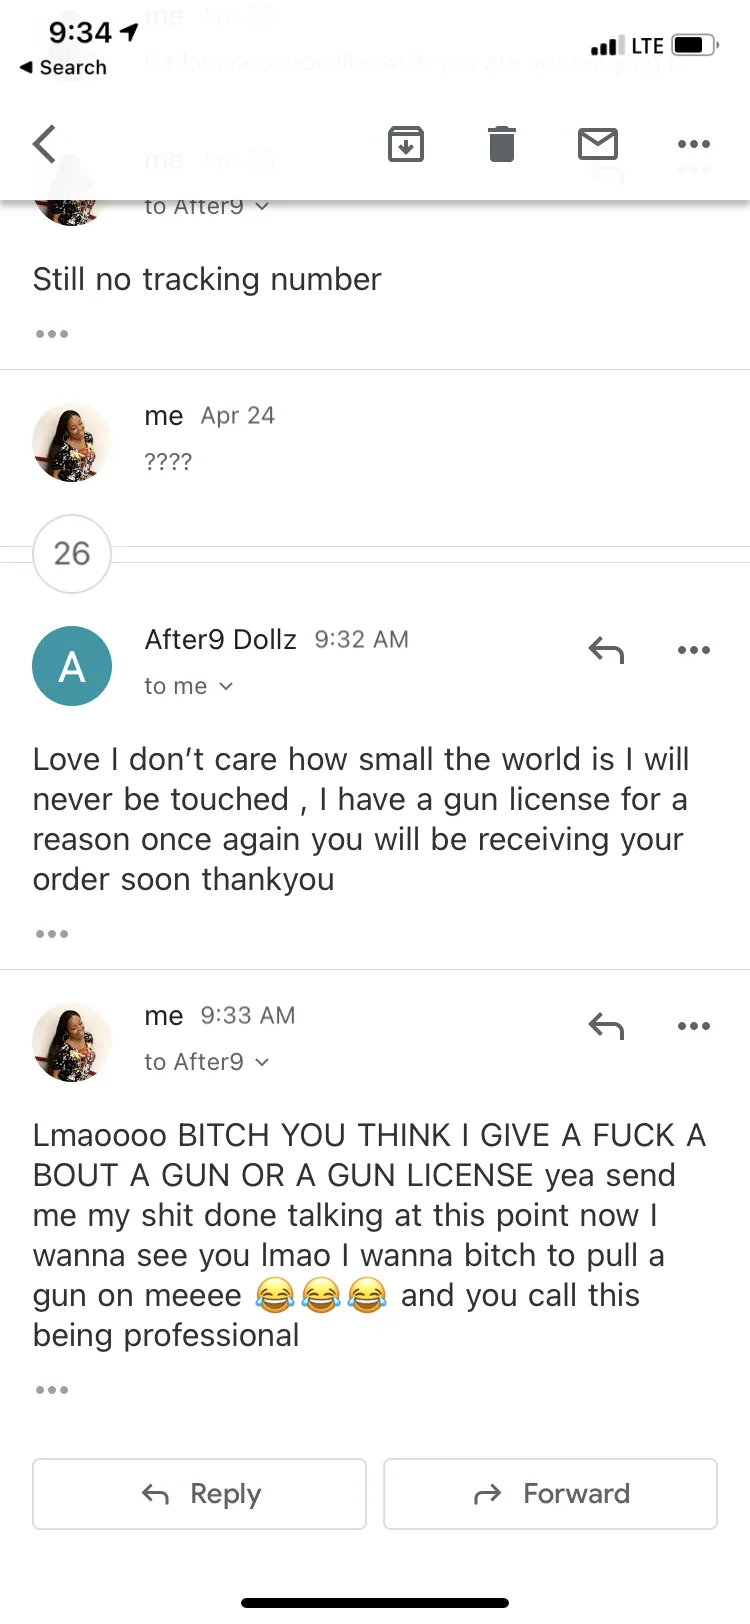Expand trimmed content below the last message
The image size is (750, 1624).
tap(52, 1390)
